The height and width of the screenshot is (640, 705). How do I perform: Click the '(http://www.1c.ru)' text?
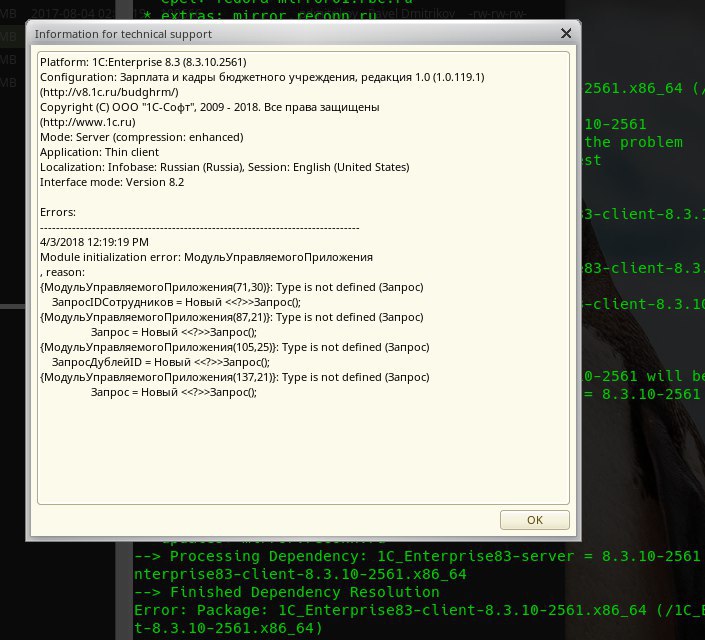pos(88,122)
